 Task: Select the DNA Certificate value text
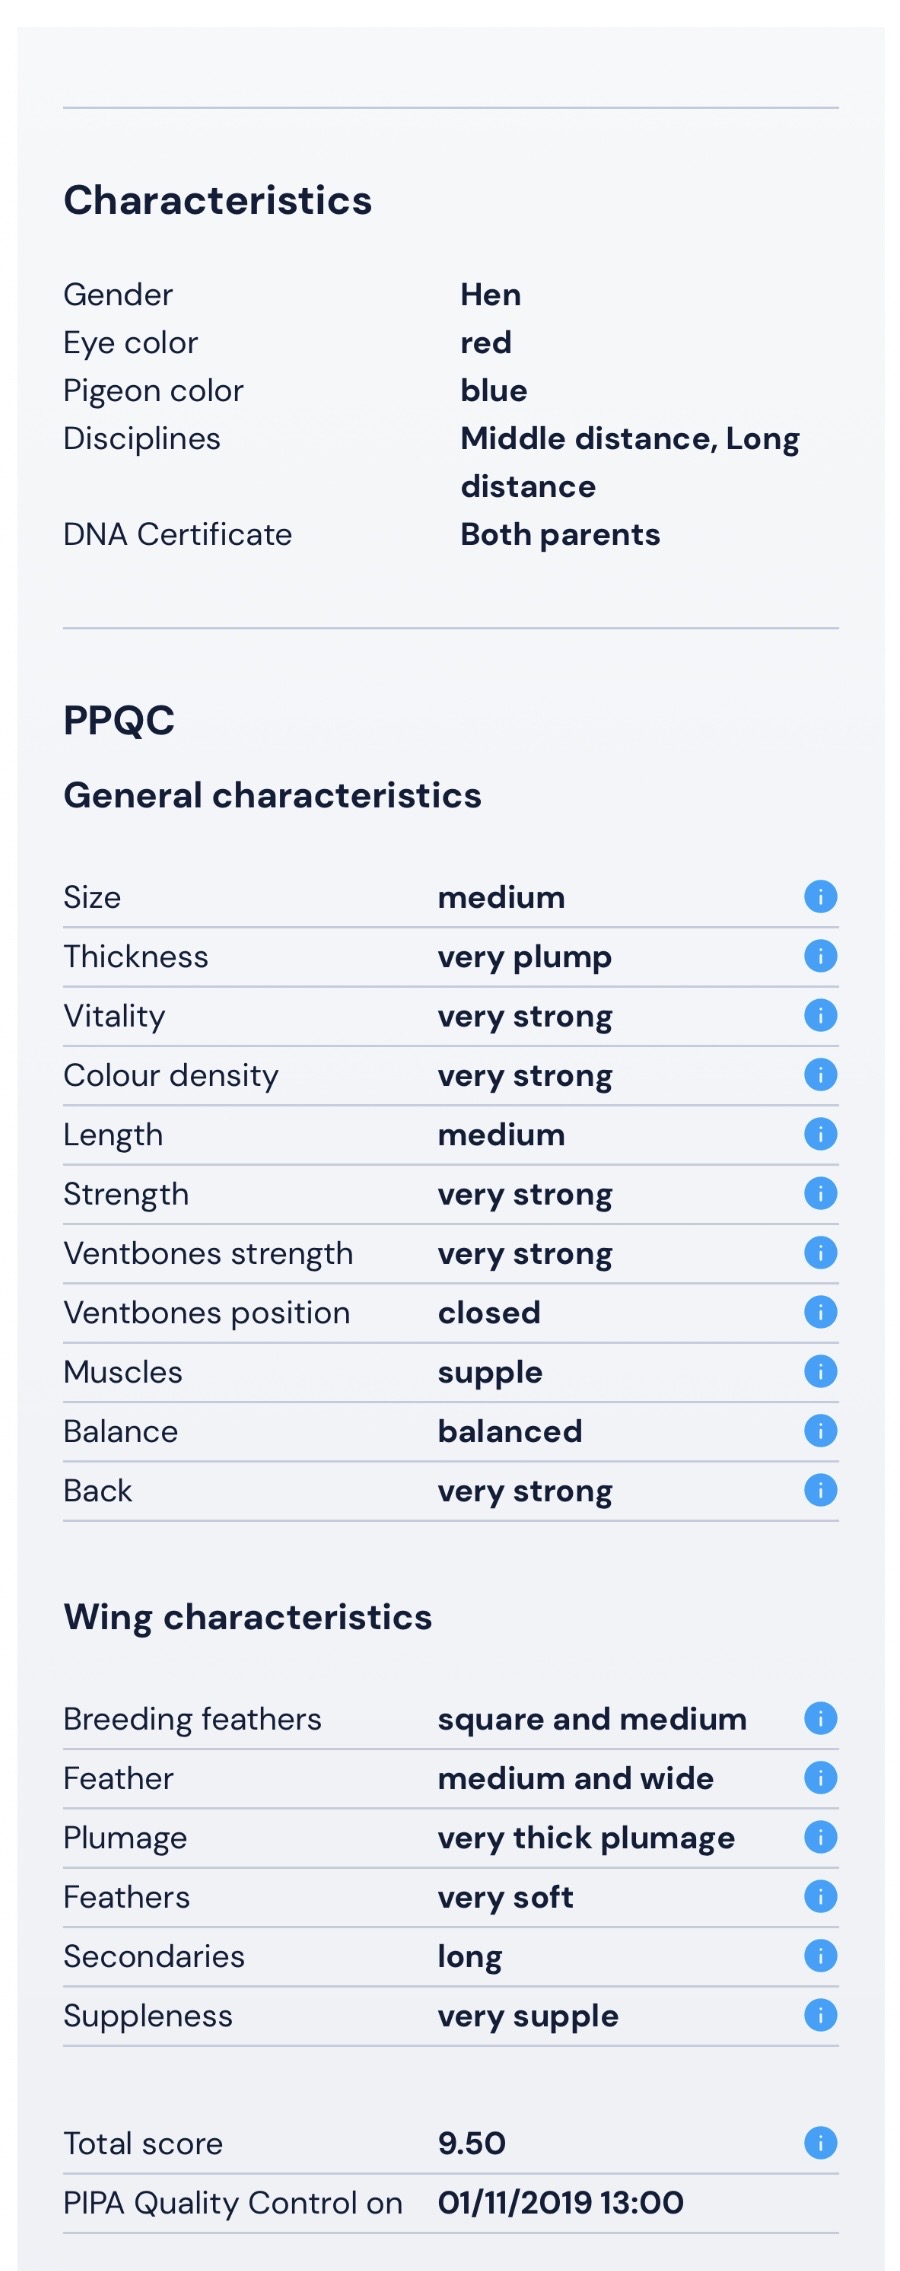[x=560, y=535]
